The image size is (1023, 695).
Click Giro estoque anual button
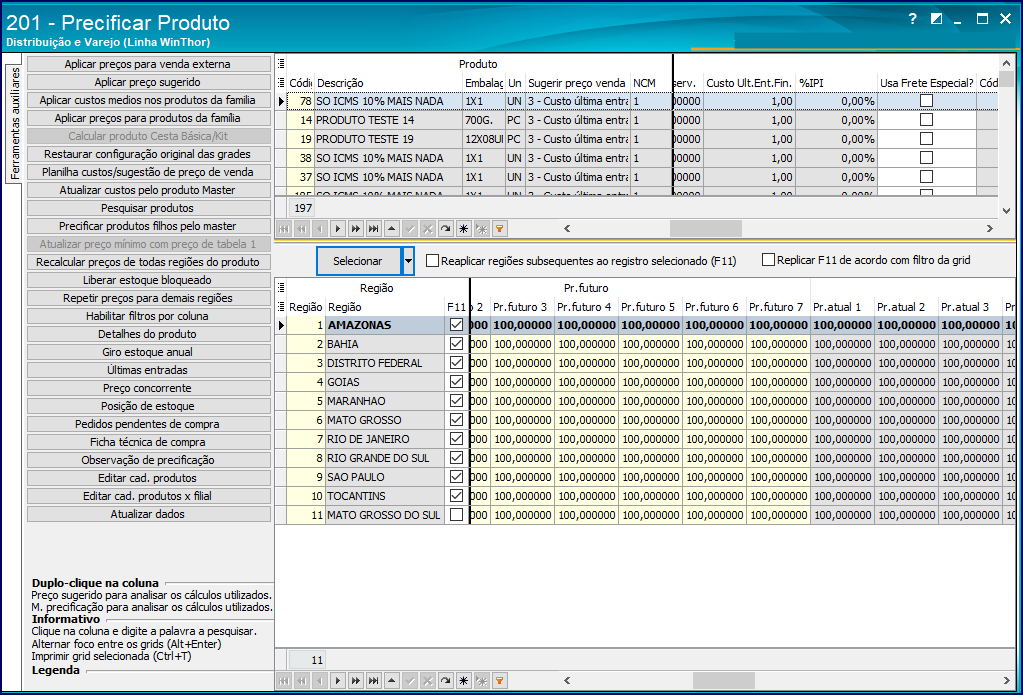149,352
